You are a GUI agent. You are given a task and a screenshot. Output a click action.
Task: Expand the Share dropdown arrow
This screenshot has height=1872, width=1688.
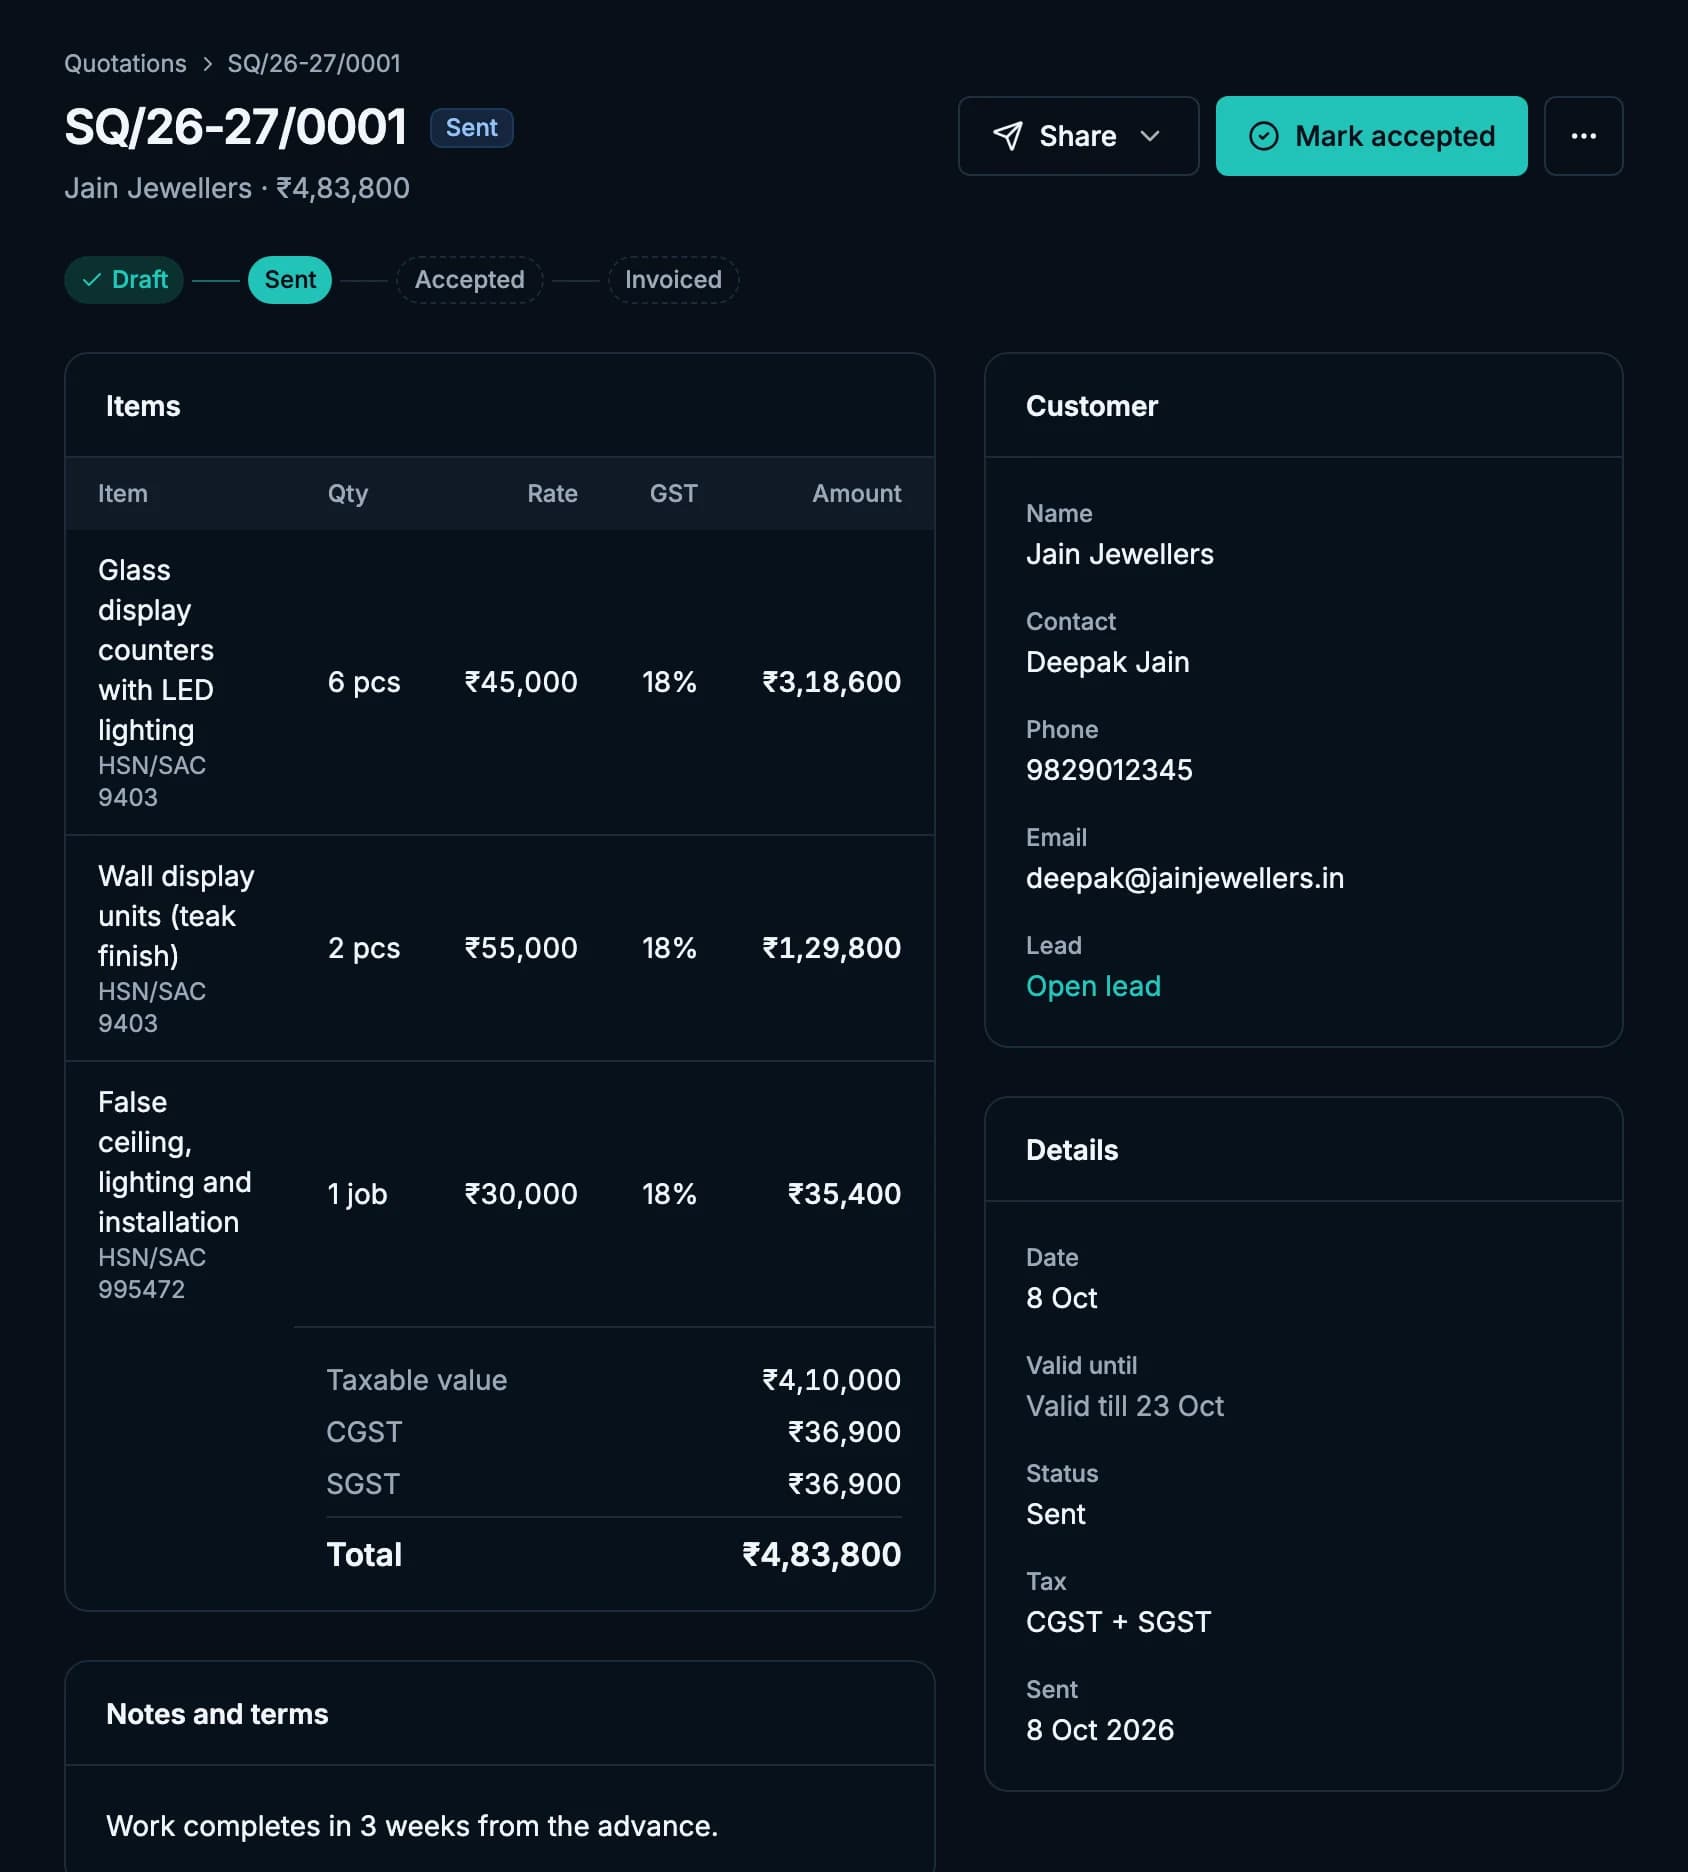pos(1150,136)
